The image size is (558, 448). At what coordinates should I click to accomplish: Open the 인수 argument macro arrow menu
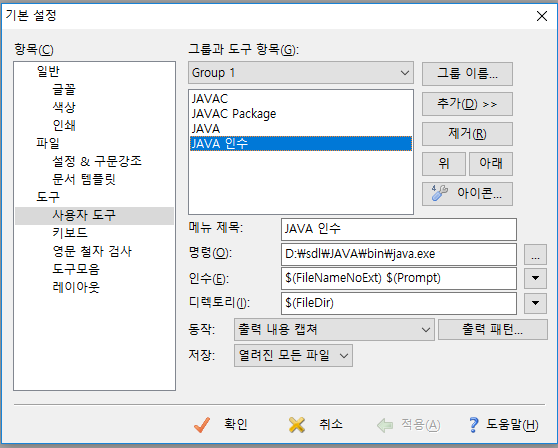click(x=535, y=278)
